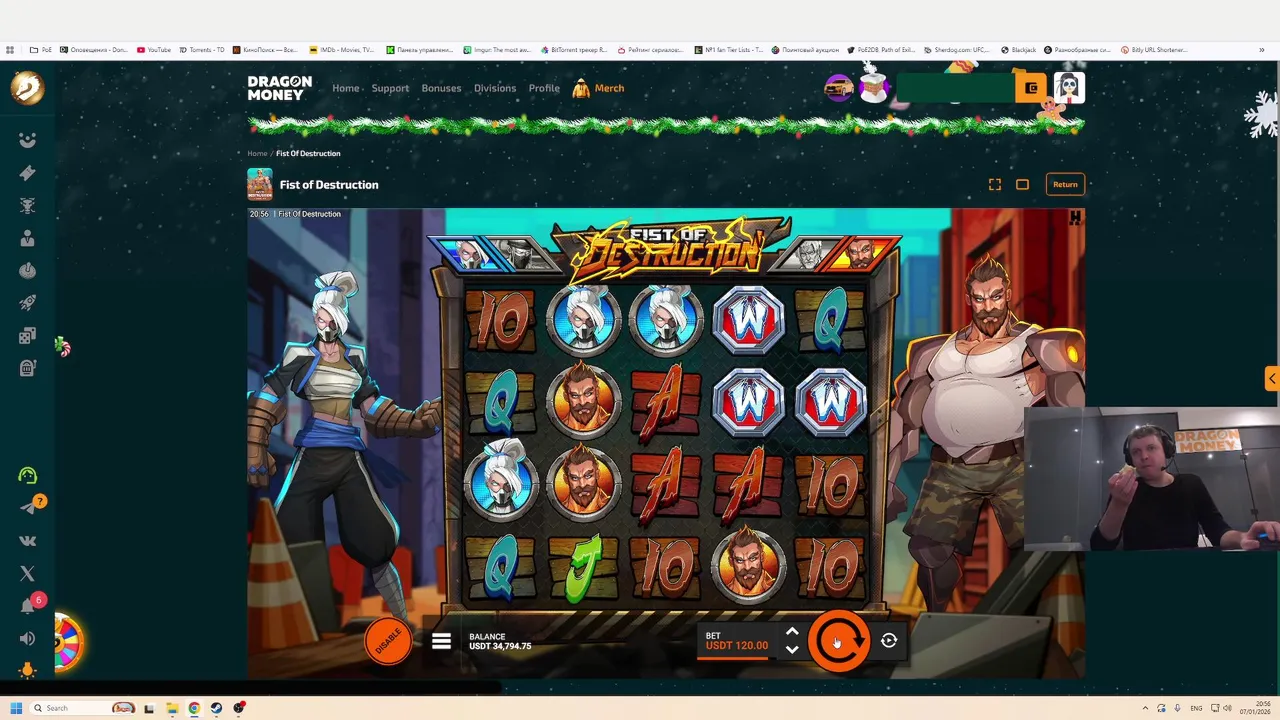
Task: Open the autoplay settings icon
Action: coord(889,641)
